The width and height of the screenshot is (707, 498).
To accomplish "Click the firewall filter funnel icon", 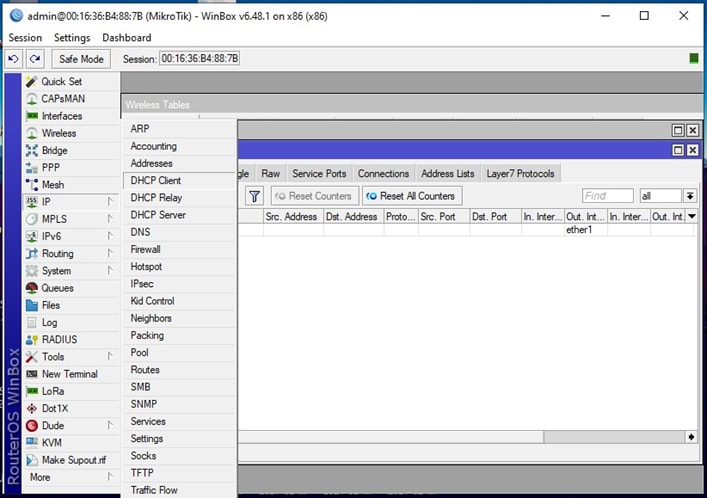I will (254, 196).
